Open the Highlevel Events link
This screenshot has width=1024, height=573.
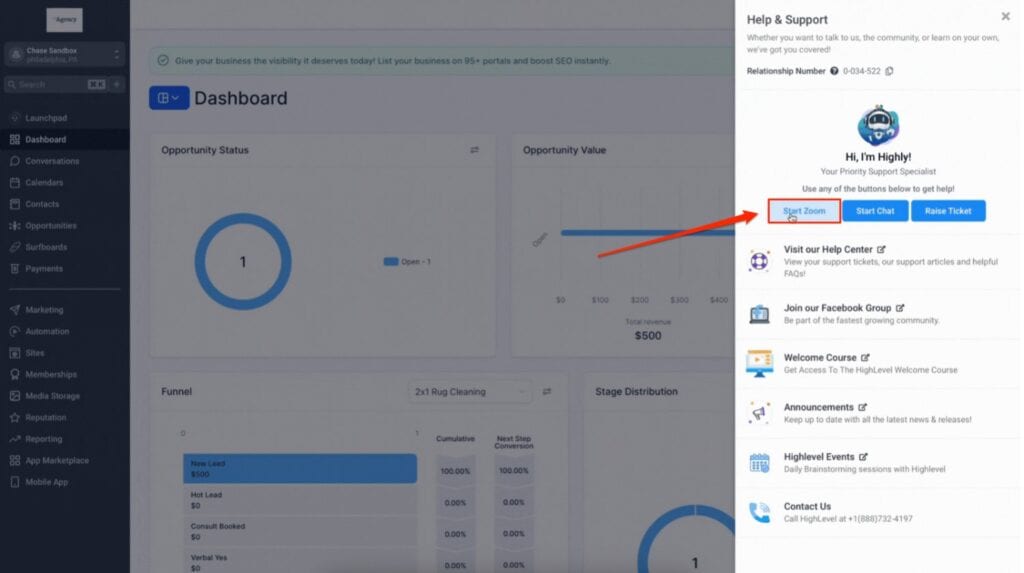click(x=825, y=457)
